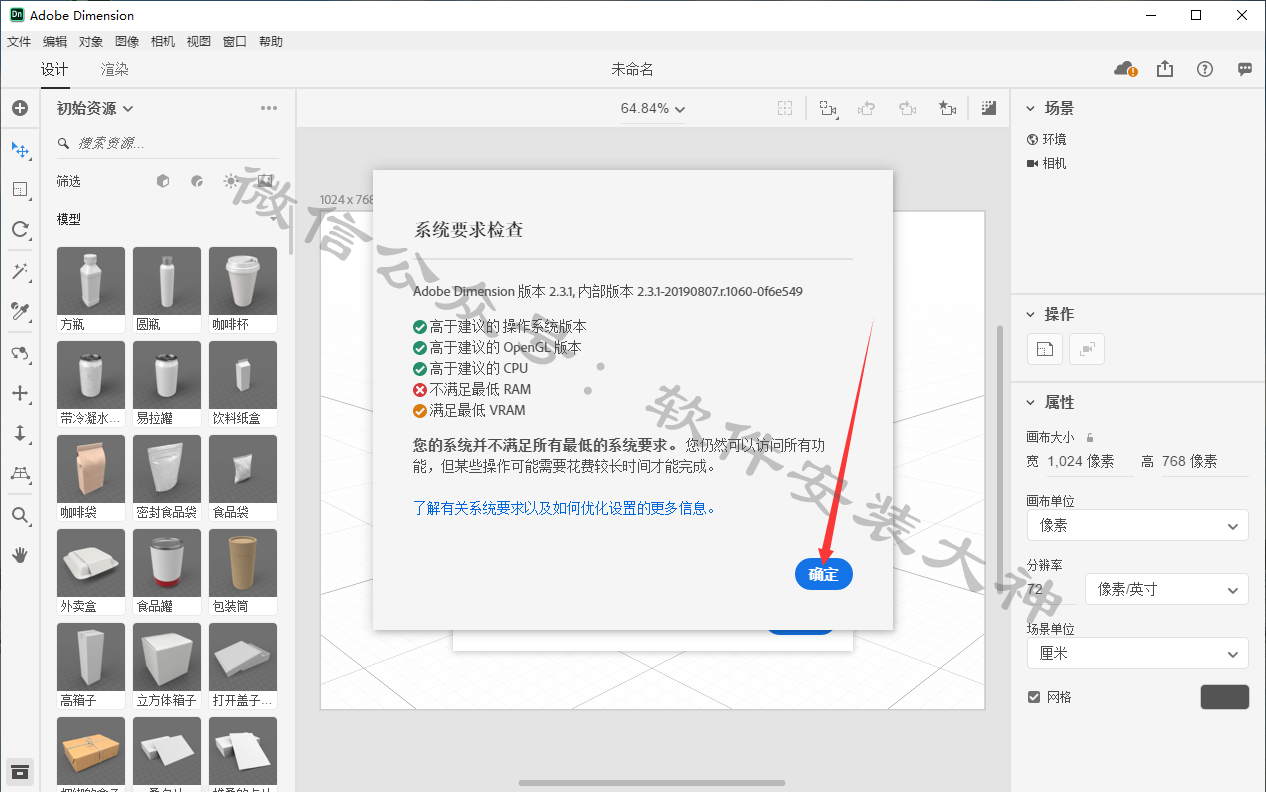Click the match image action button
The height and width of the screenshot is (792, 1266).
coord(1045,349)
